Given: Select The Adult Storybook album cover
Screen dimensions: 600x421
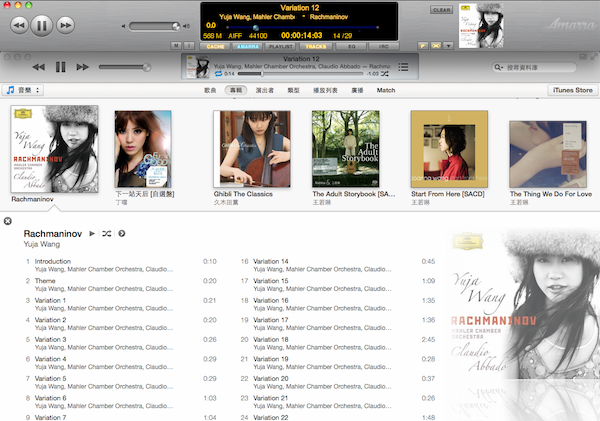Looking at the screenshot, I should coord(346,149).
